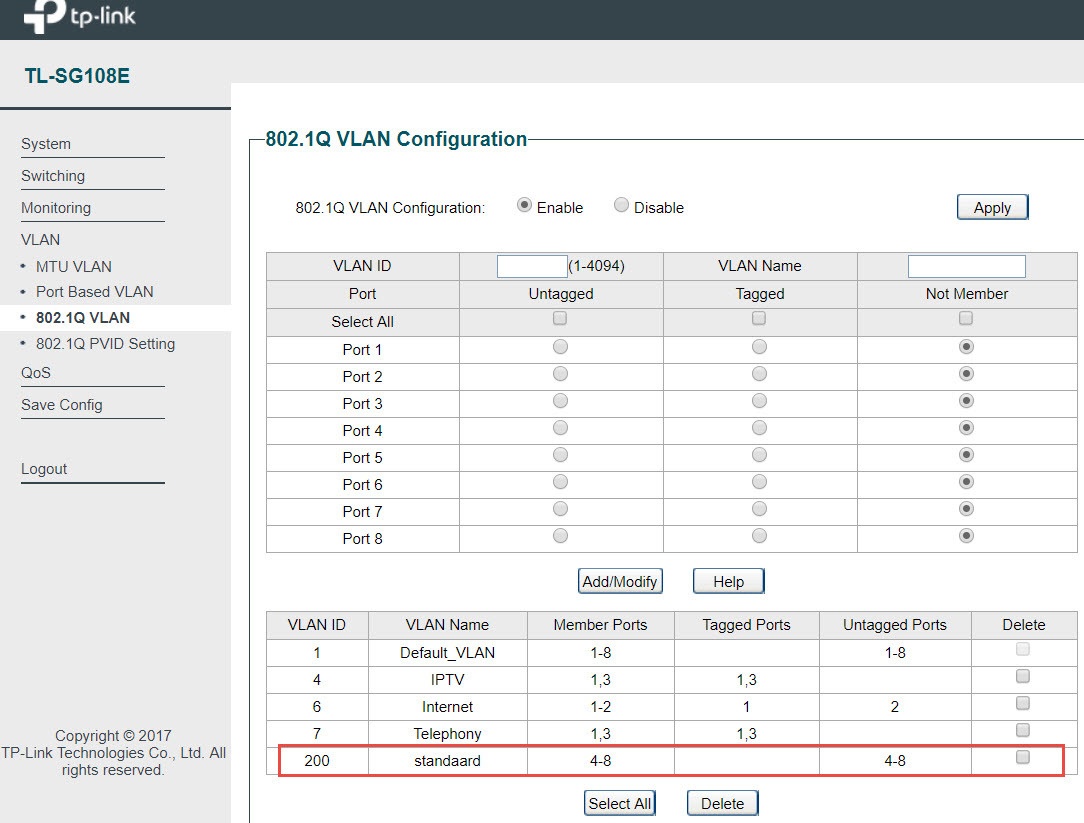Click the IPTV VLAN name cell

coord(447,680)
